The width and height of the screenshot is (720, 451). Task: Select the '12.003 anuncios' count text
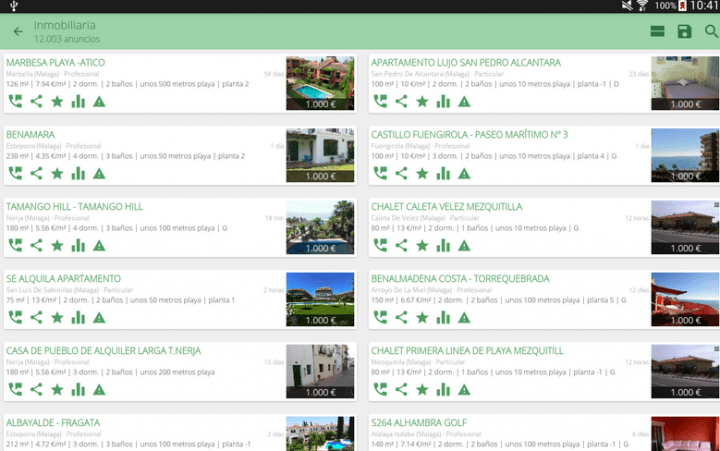pos(67,39)
